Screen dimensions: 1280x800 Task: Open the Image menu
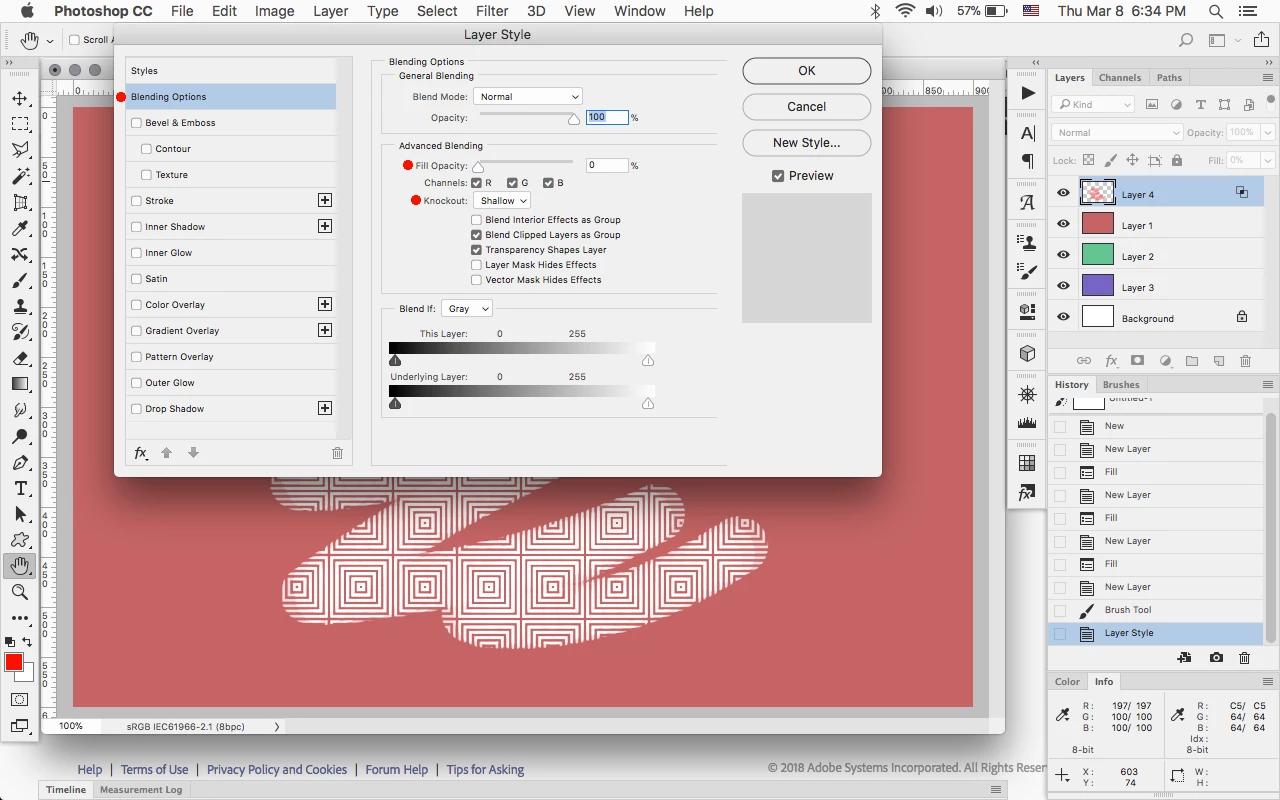coord(274,11)
